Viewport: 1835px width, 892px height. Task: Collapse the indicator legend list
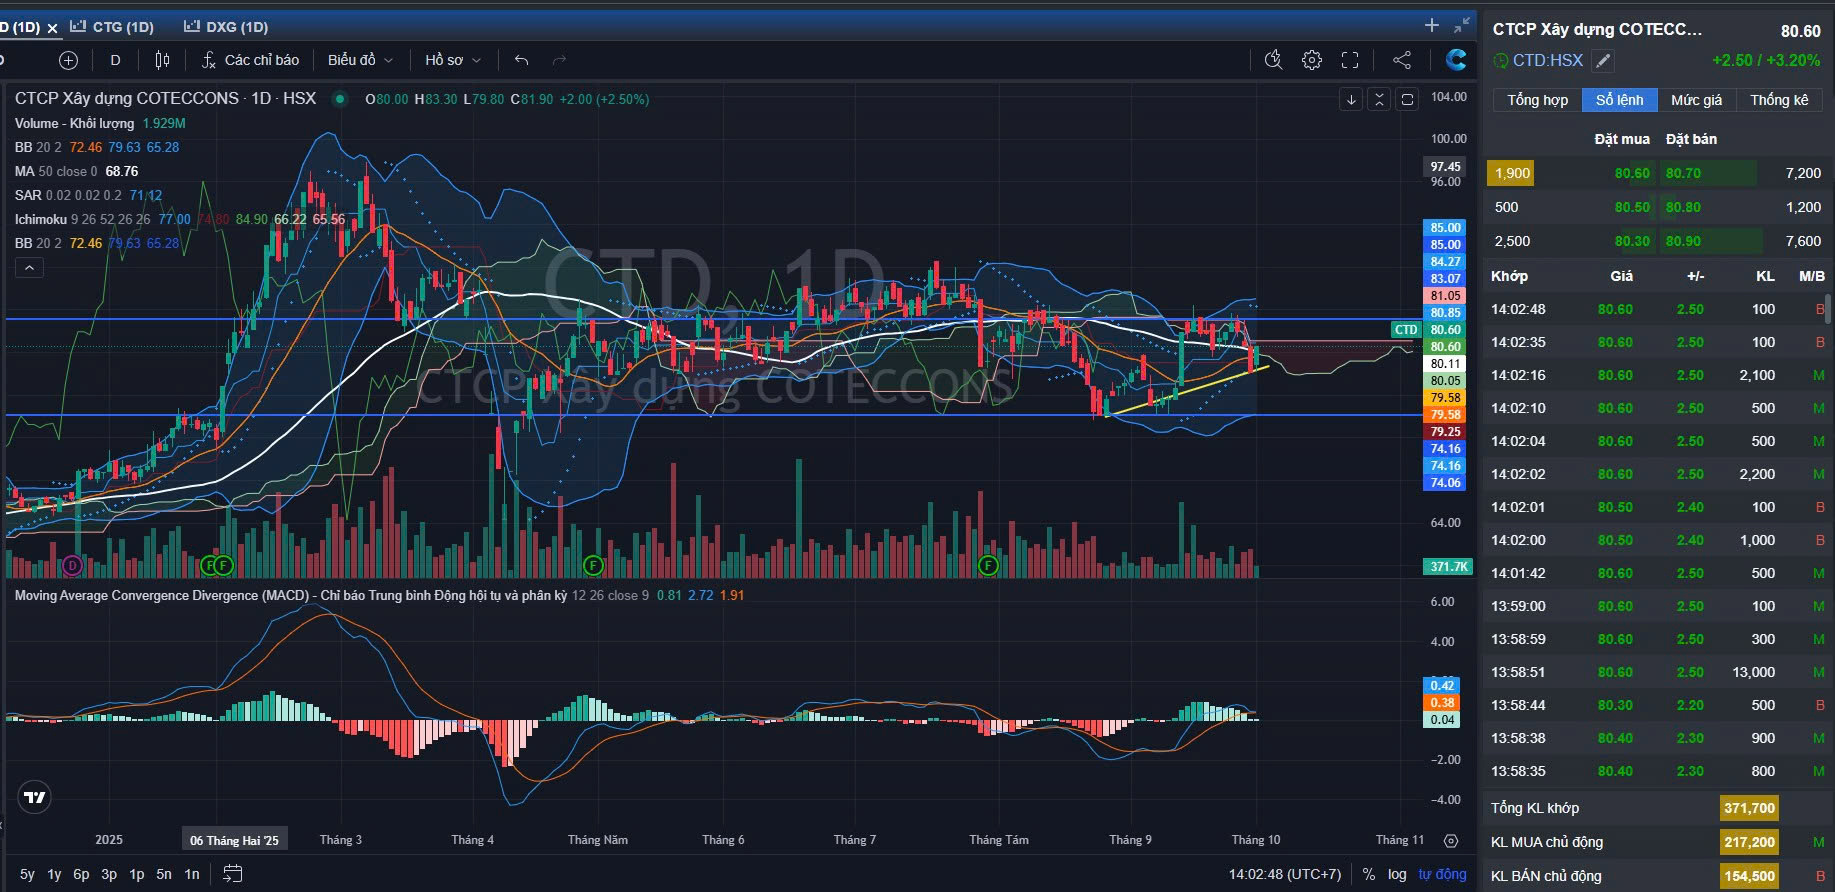click(x=29, y=268)
